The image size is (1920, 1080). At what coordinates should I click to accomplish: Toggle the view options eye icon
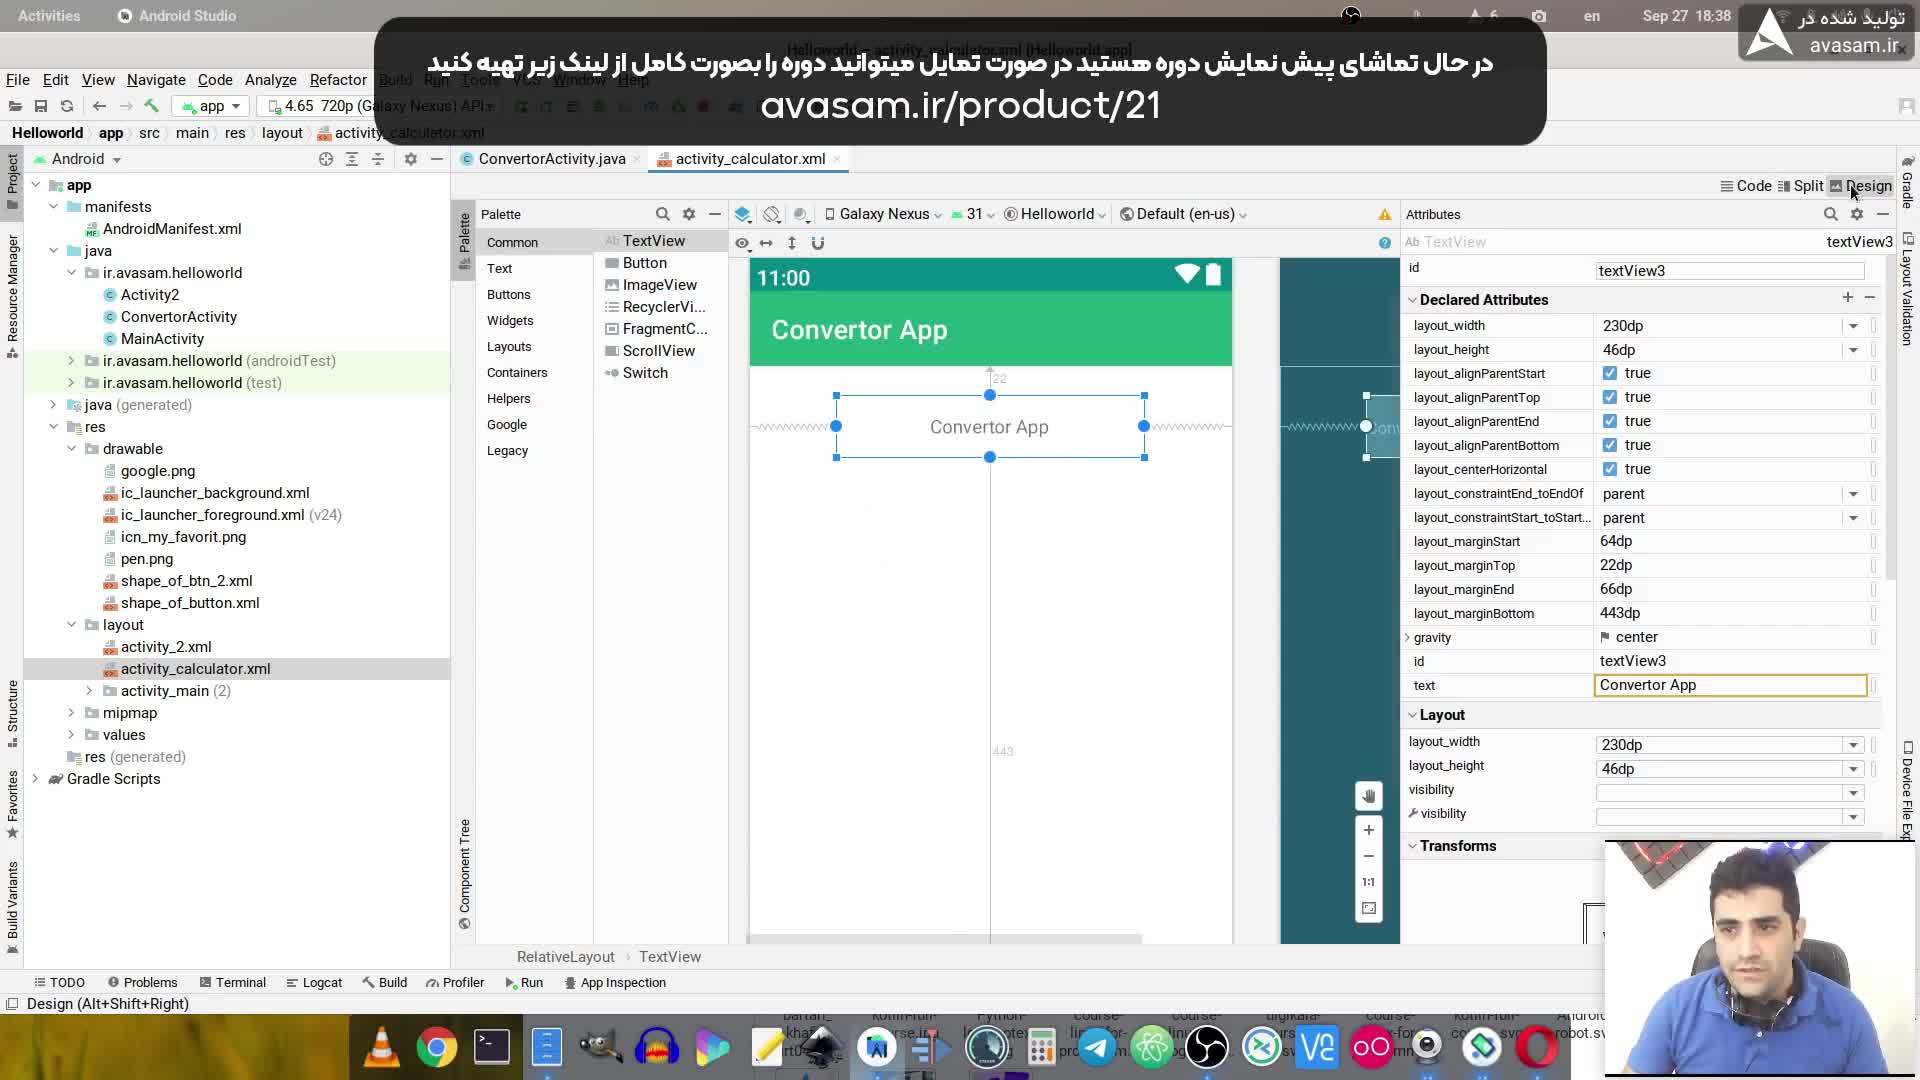[x=741, y=243]
